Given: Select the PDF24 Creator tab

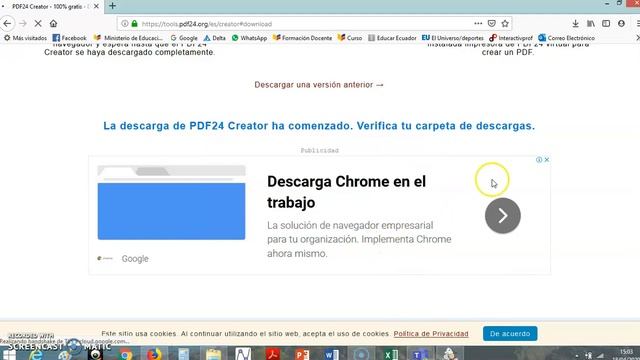Looking at the screenshot, I should click(x=51, y=7).
